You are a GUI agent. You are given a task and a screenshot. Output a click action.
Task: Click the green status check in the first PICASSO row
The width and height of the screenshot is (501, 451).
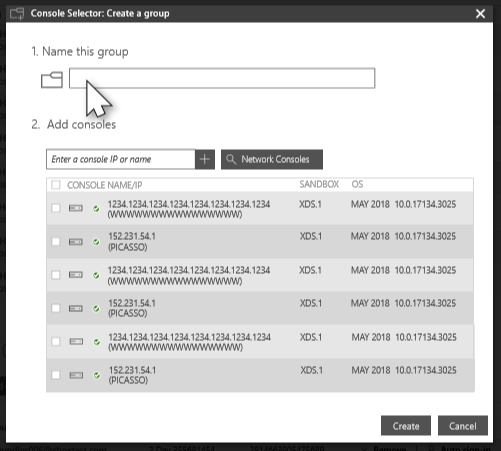96,242
